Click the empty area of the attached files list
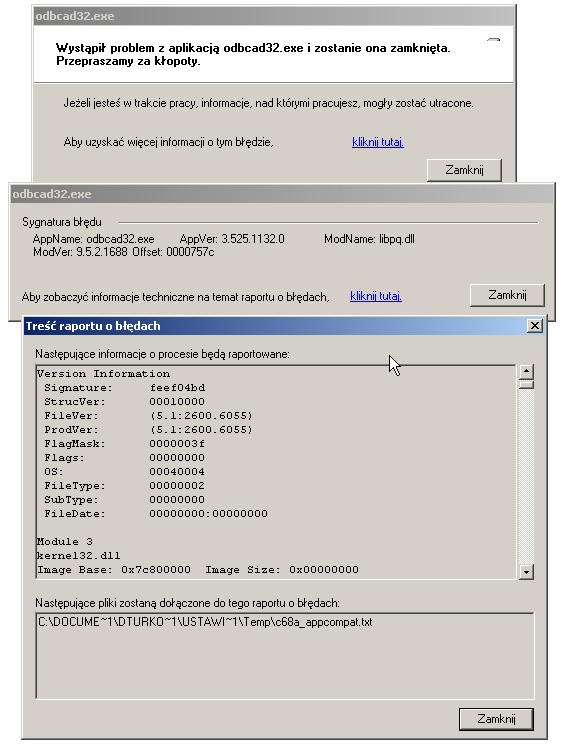The image size is (563, 746). (285, 666)
